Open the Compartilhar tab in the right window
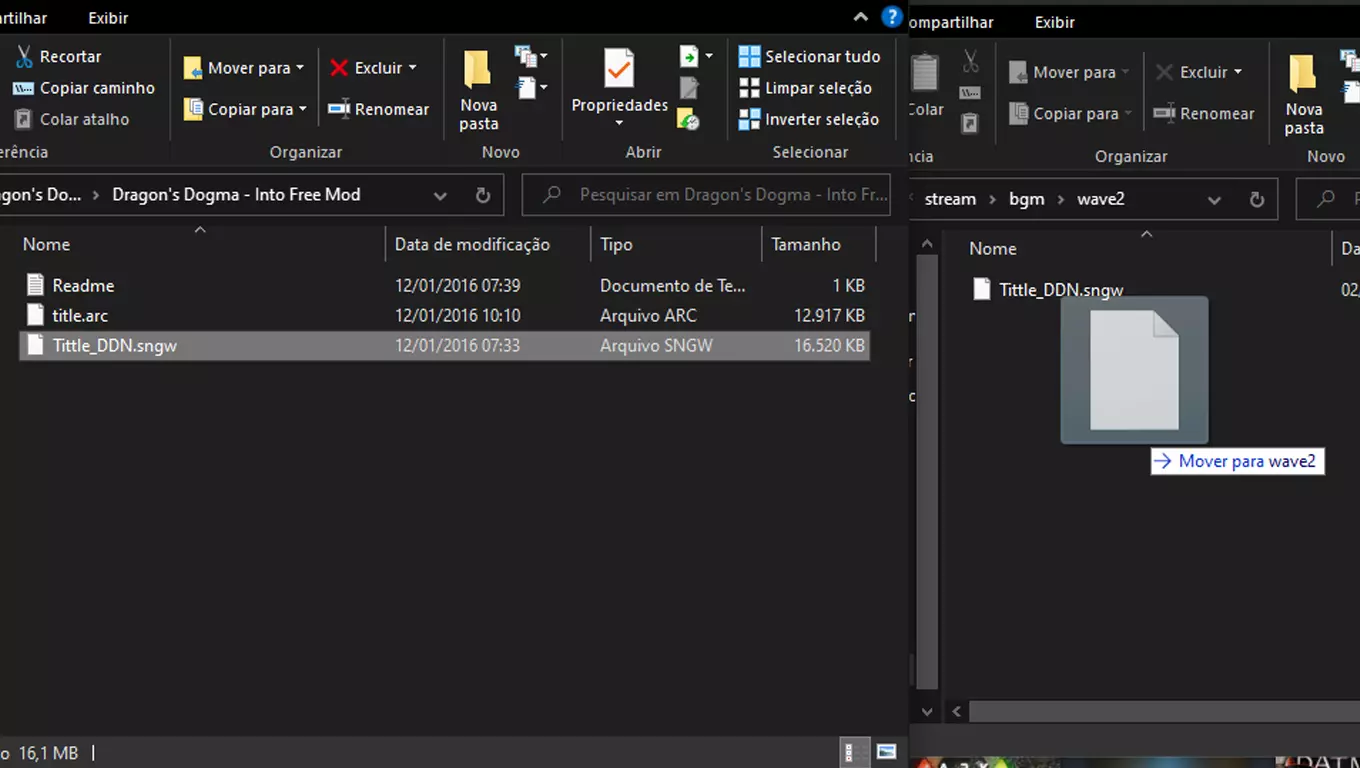This screenshot has width=1360, height=768. [x=952, y=22]
